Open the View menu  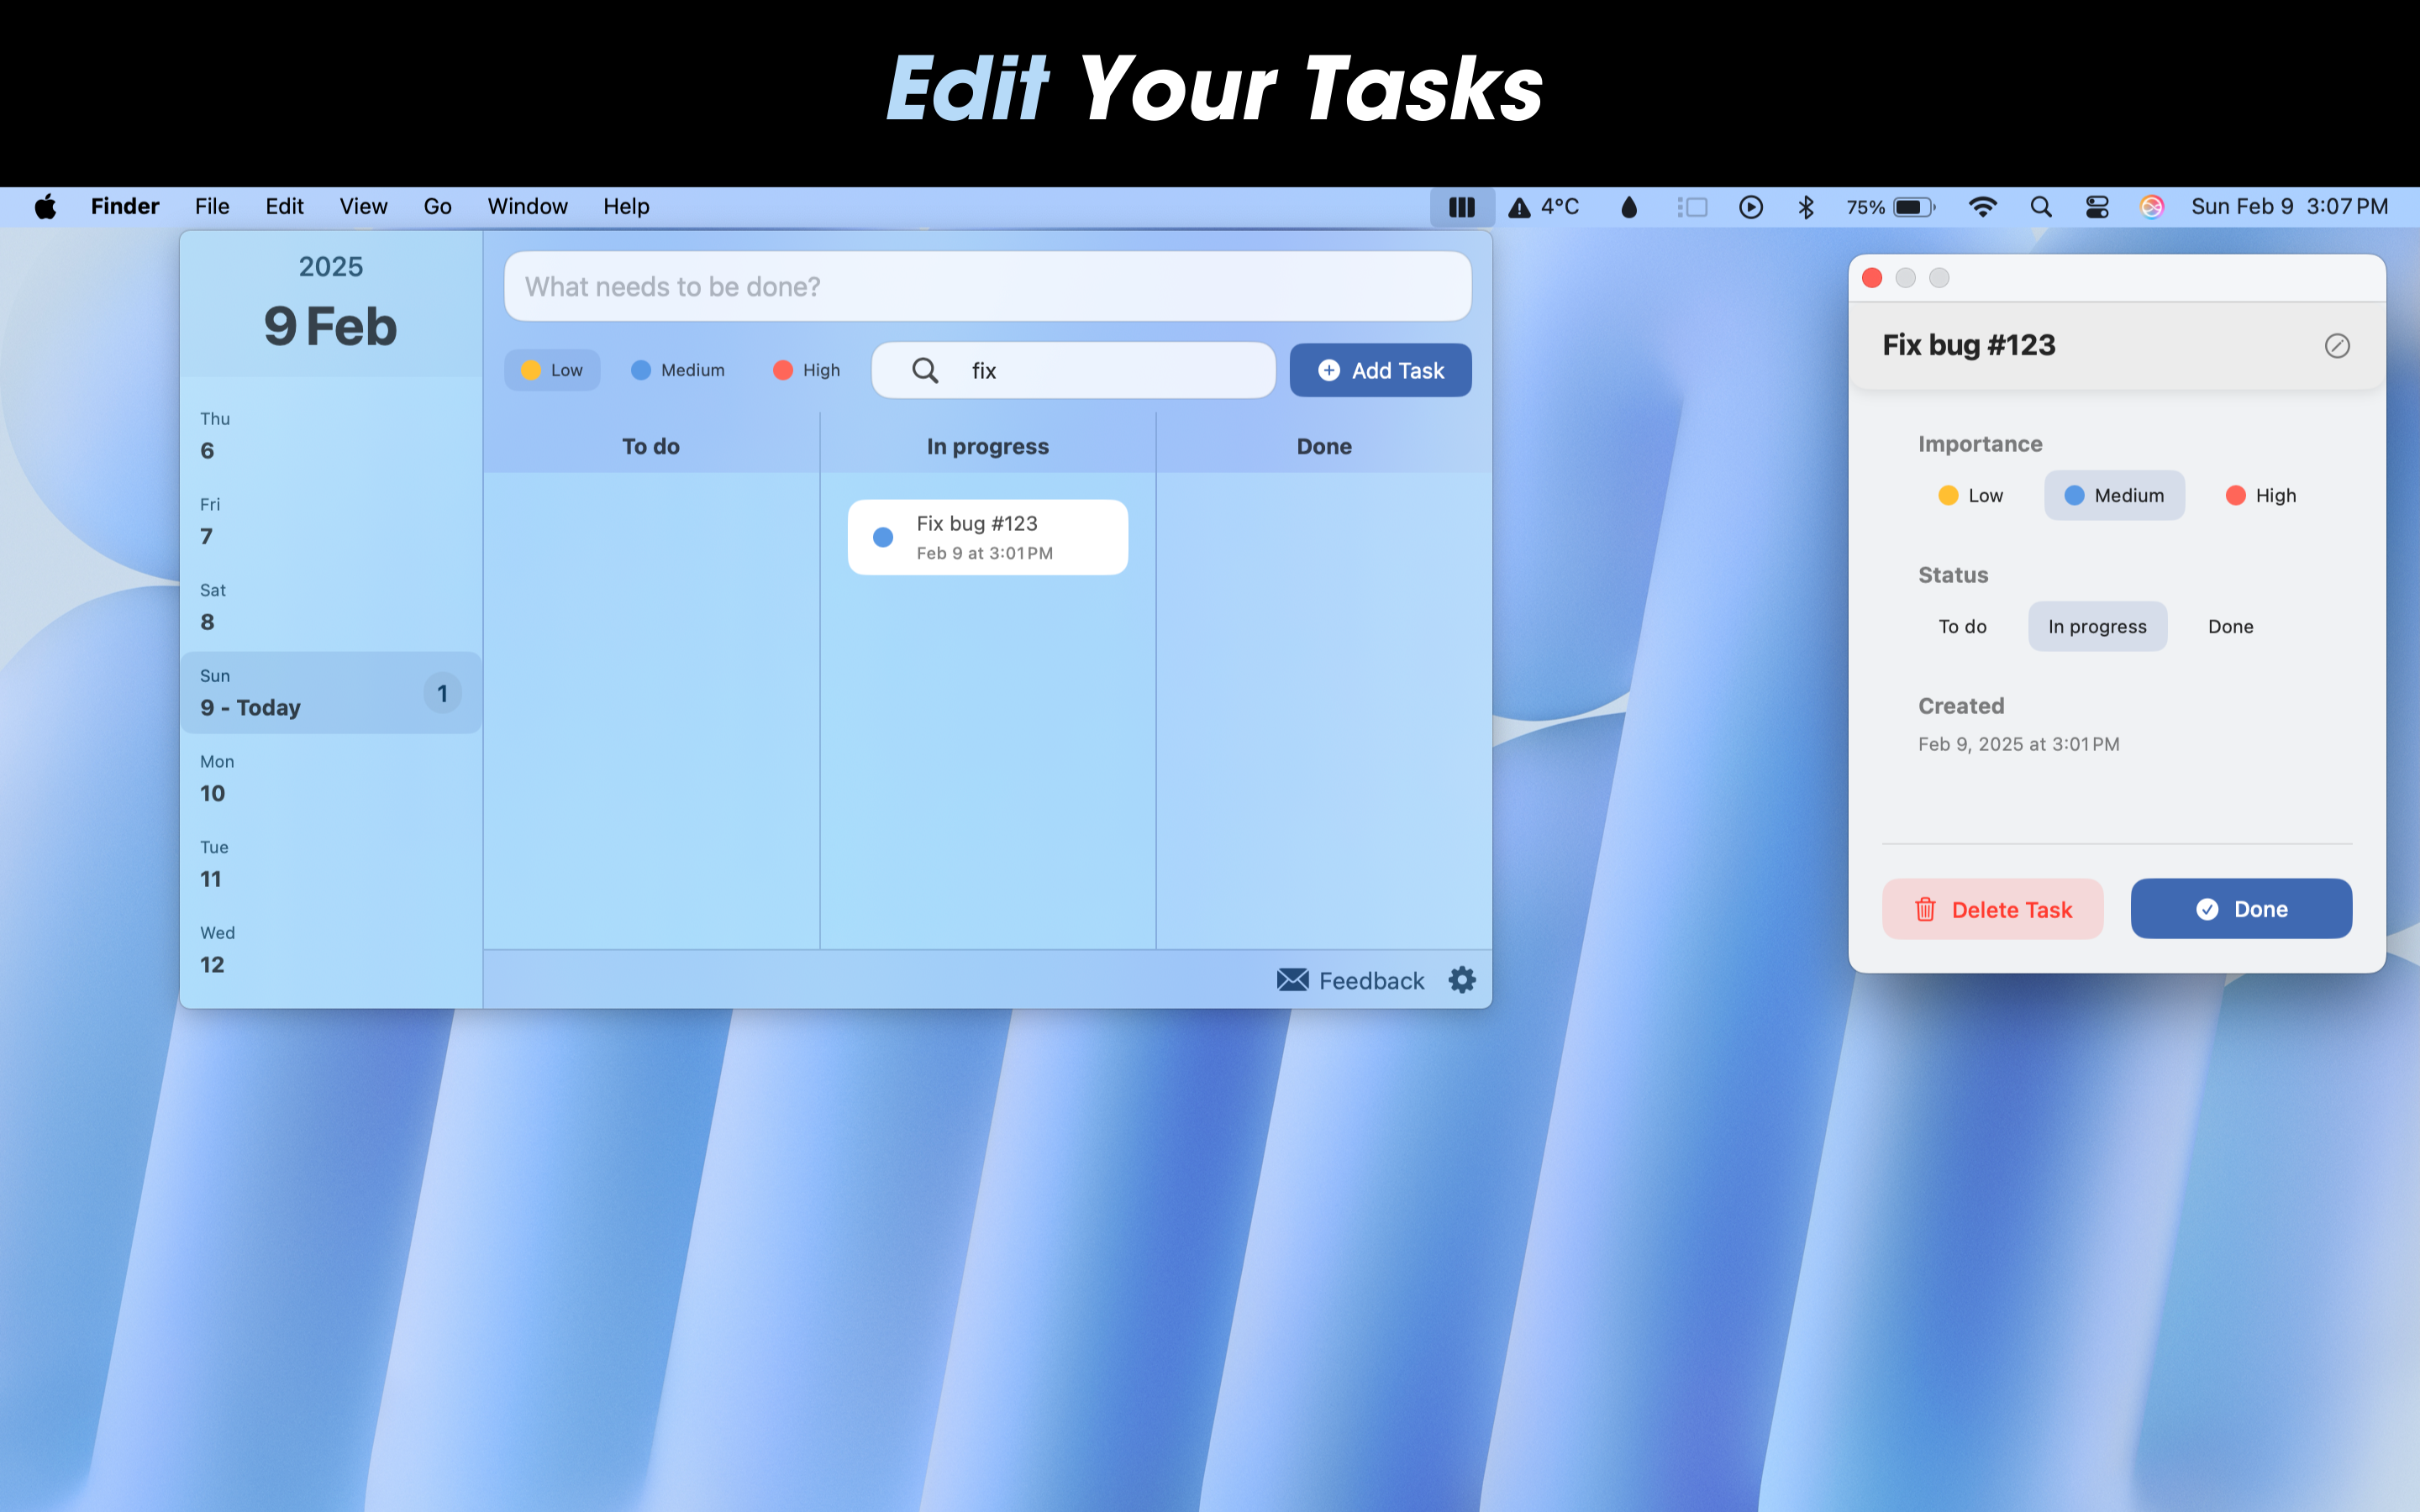tap(363, 207)
